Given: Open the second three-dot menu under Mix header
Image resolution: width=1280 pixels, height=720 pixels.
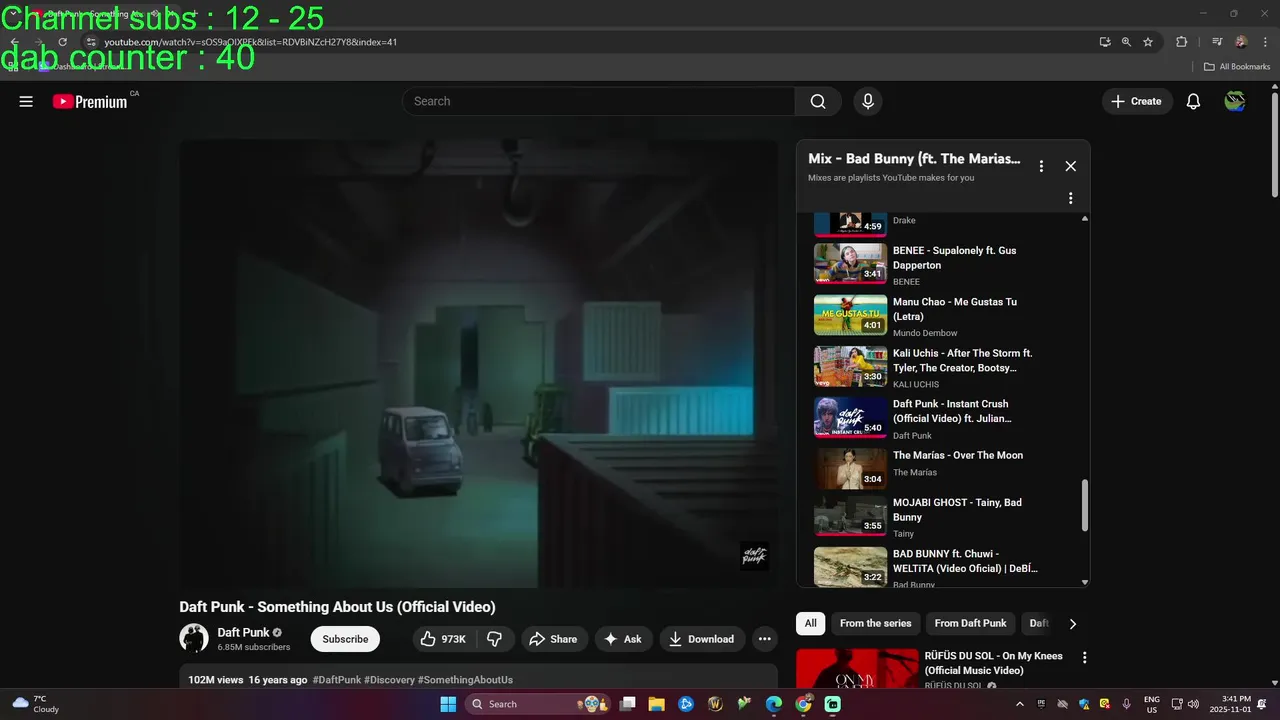Looking at the screenshot, I should [x=1070, y=198].
